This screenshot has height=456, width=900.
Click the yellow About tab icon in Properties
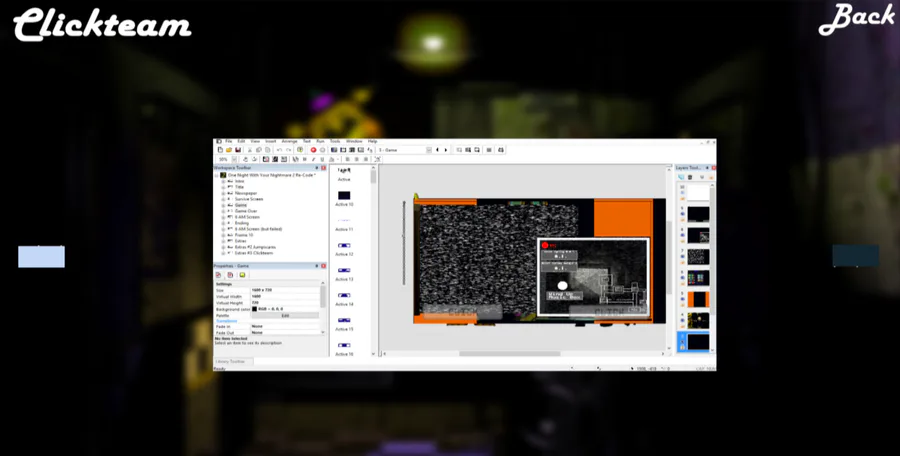(x=242, y=275)
